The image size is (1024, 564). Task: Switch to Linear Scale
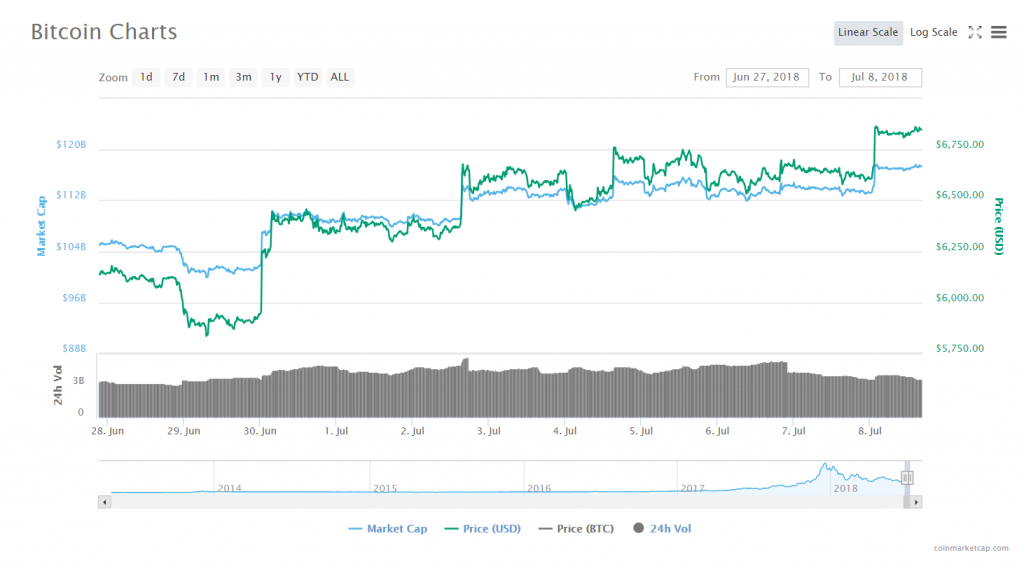point(868,33)
